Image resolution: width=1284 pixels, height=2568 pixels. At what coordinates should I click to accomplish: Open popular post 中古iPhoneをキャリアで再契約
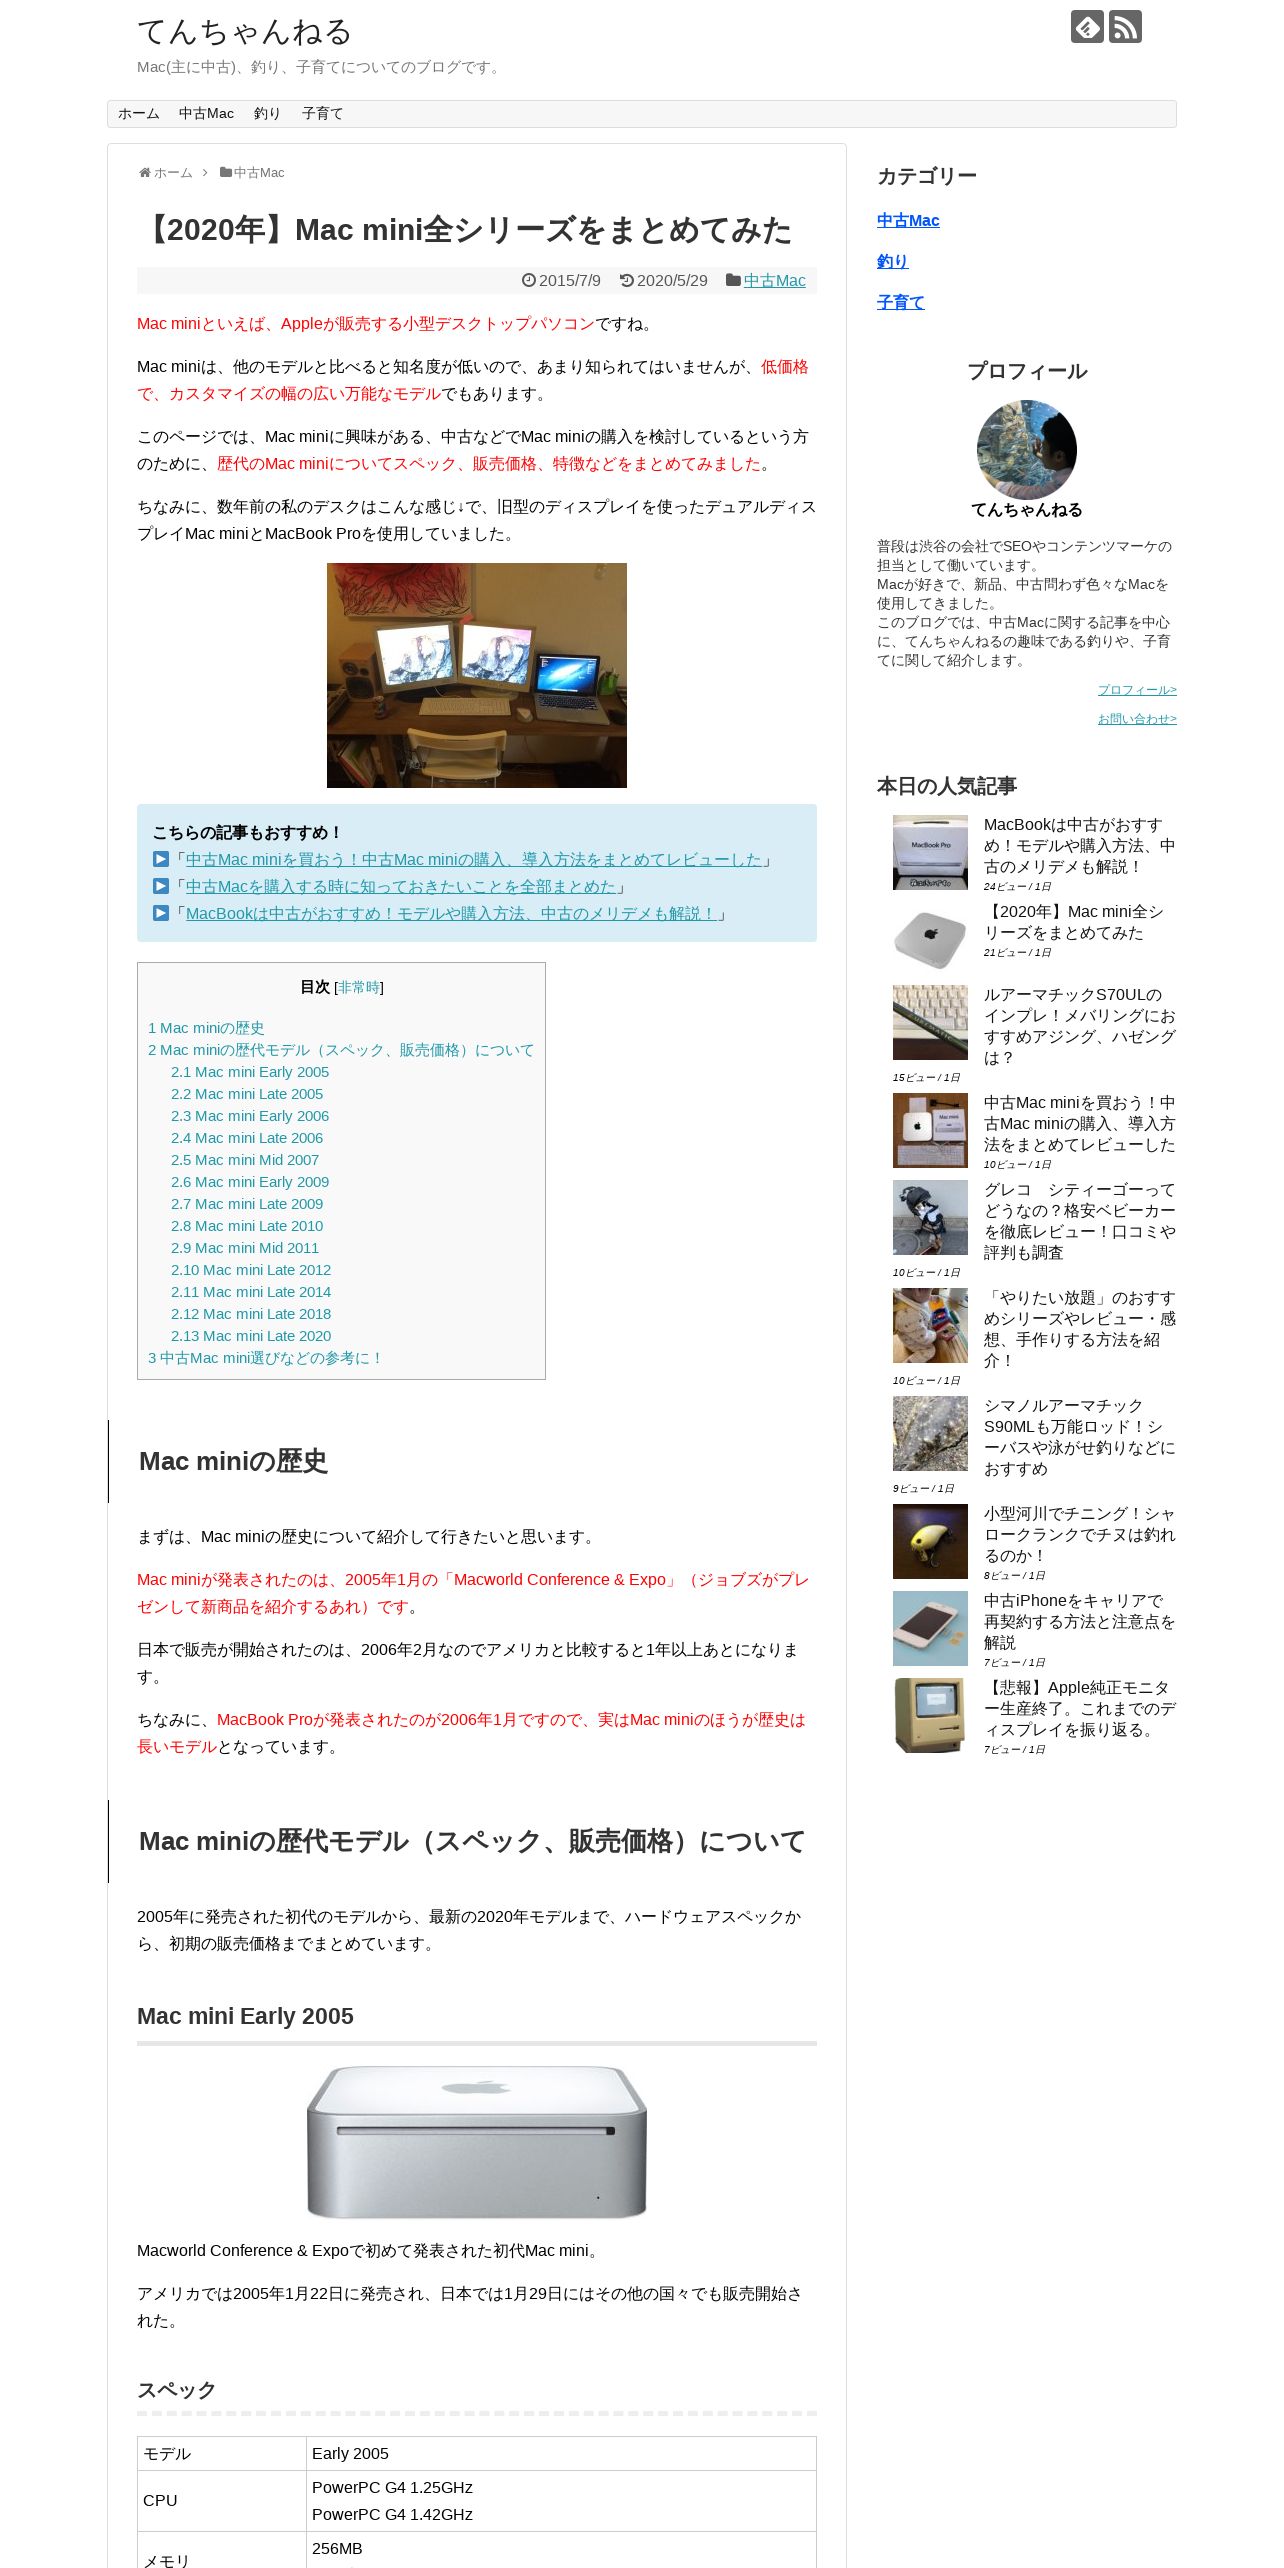pos(1079,1622)
